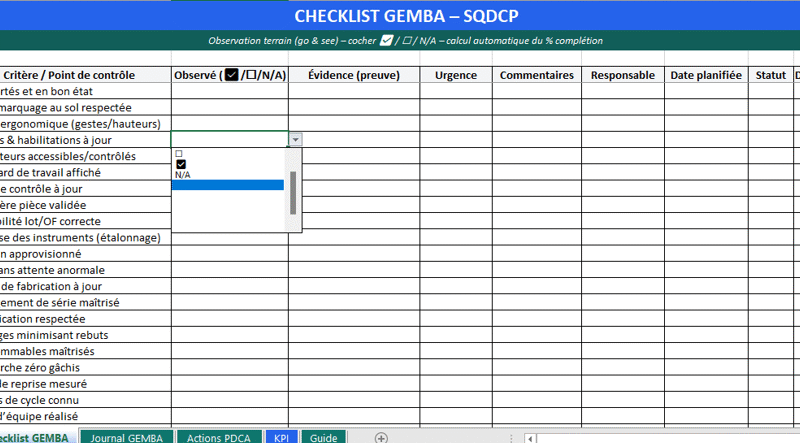Select the empty checkbox option in dropdown list
800x443 pixels.
tap(179, 154)
